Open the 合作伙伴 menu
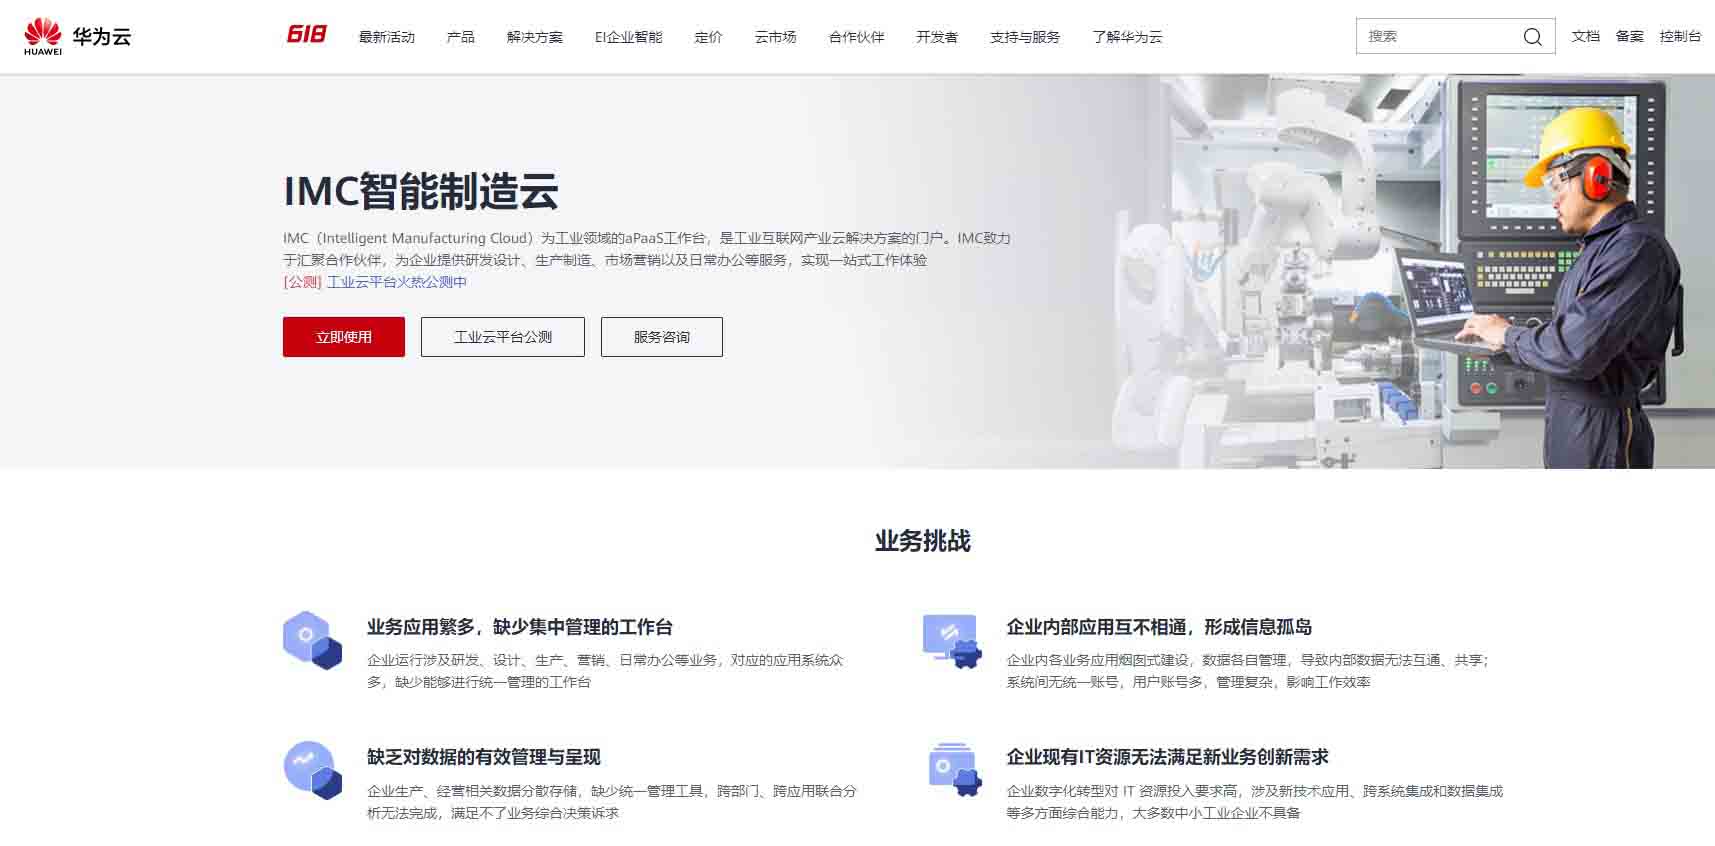 coord(857,37)
